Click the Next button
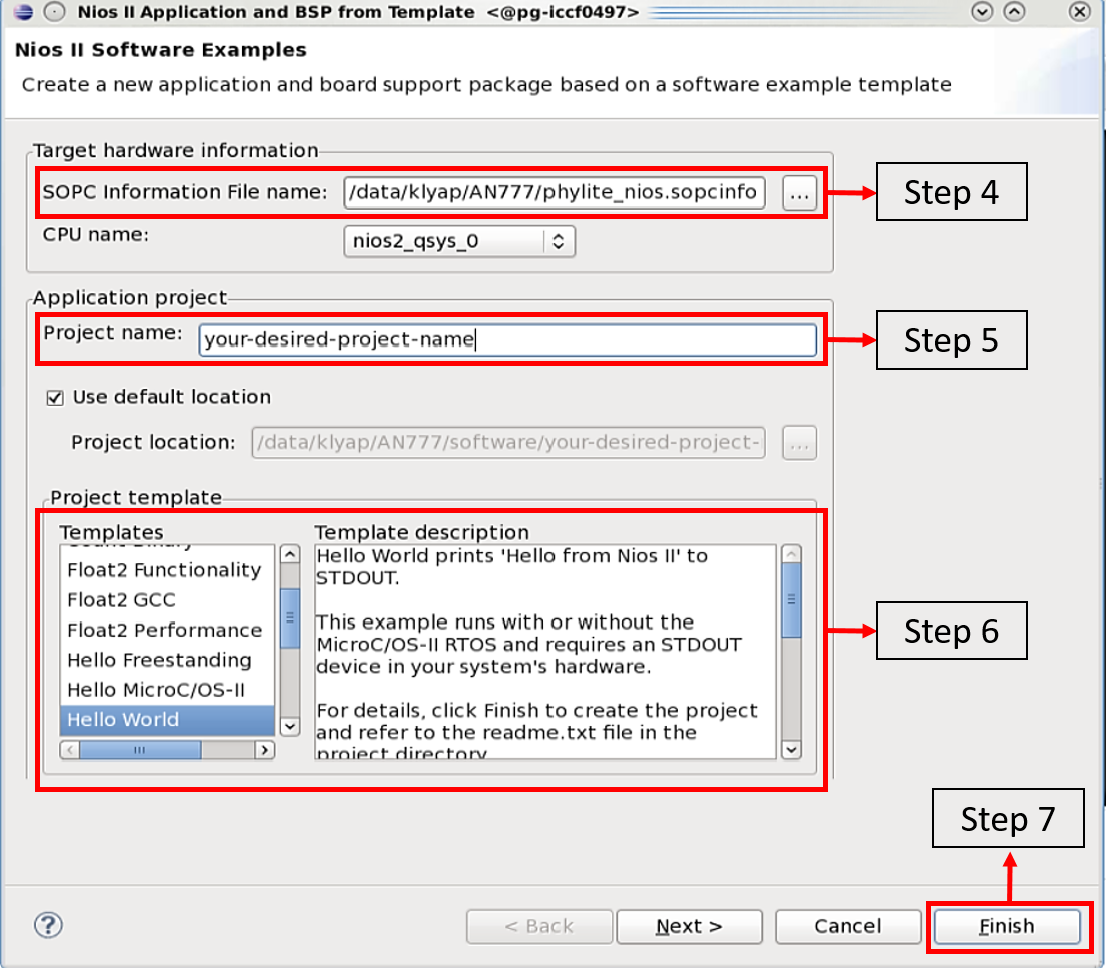 pyautogui.click(x=689, y=926)
